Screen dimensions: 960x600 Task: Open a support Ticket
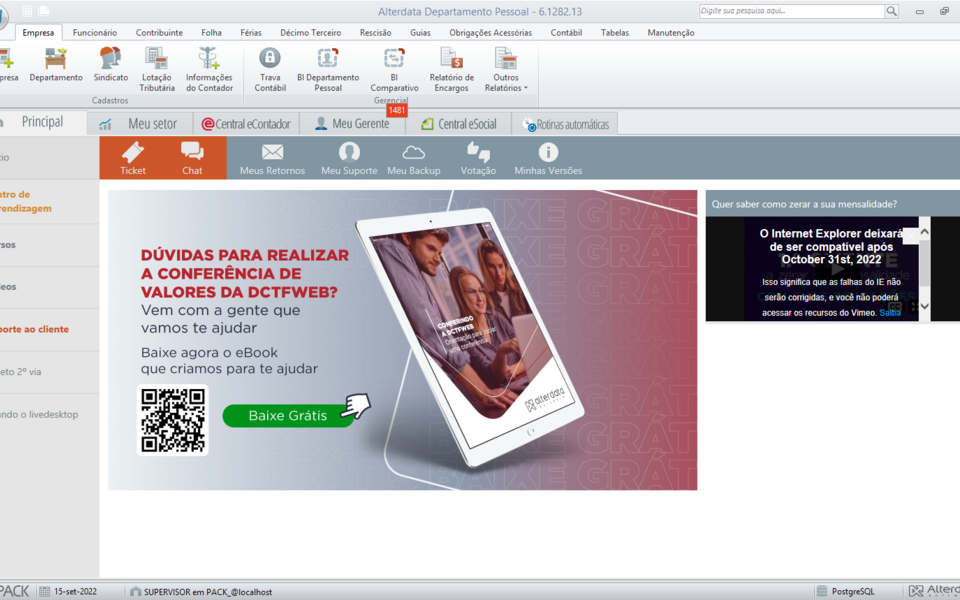[x=133, y=158]
